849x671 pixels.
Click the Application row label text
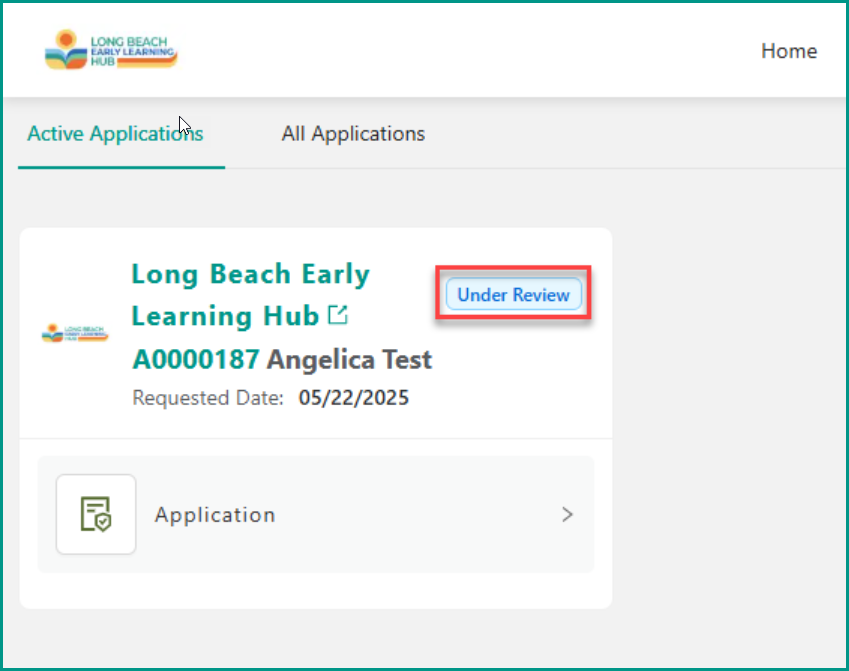point(215,514)
